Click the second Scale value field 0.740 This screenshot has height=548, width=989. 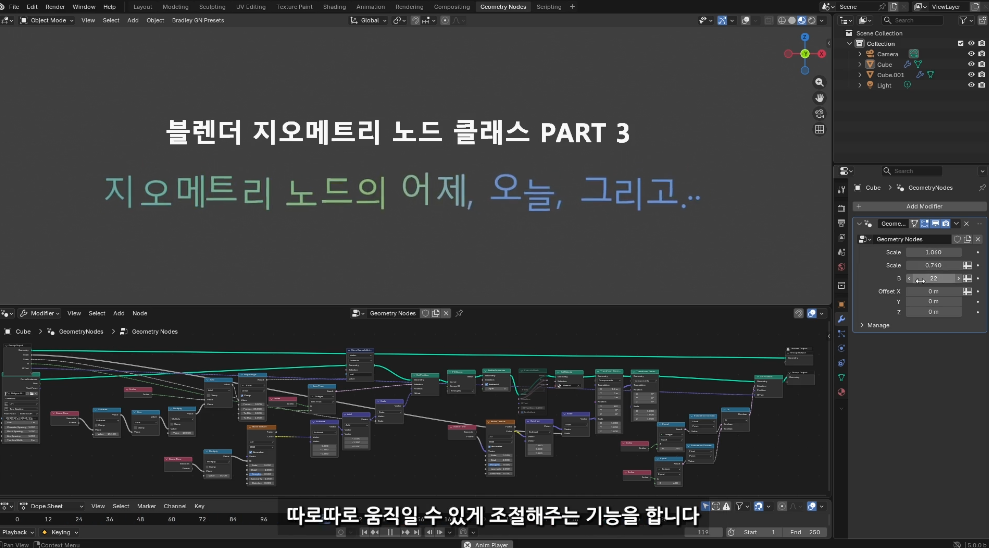click(x=933, y=265)
